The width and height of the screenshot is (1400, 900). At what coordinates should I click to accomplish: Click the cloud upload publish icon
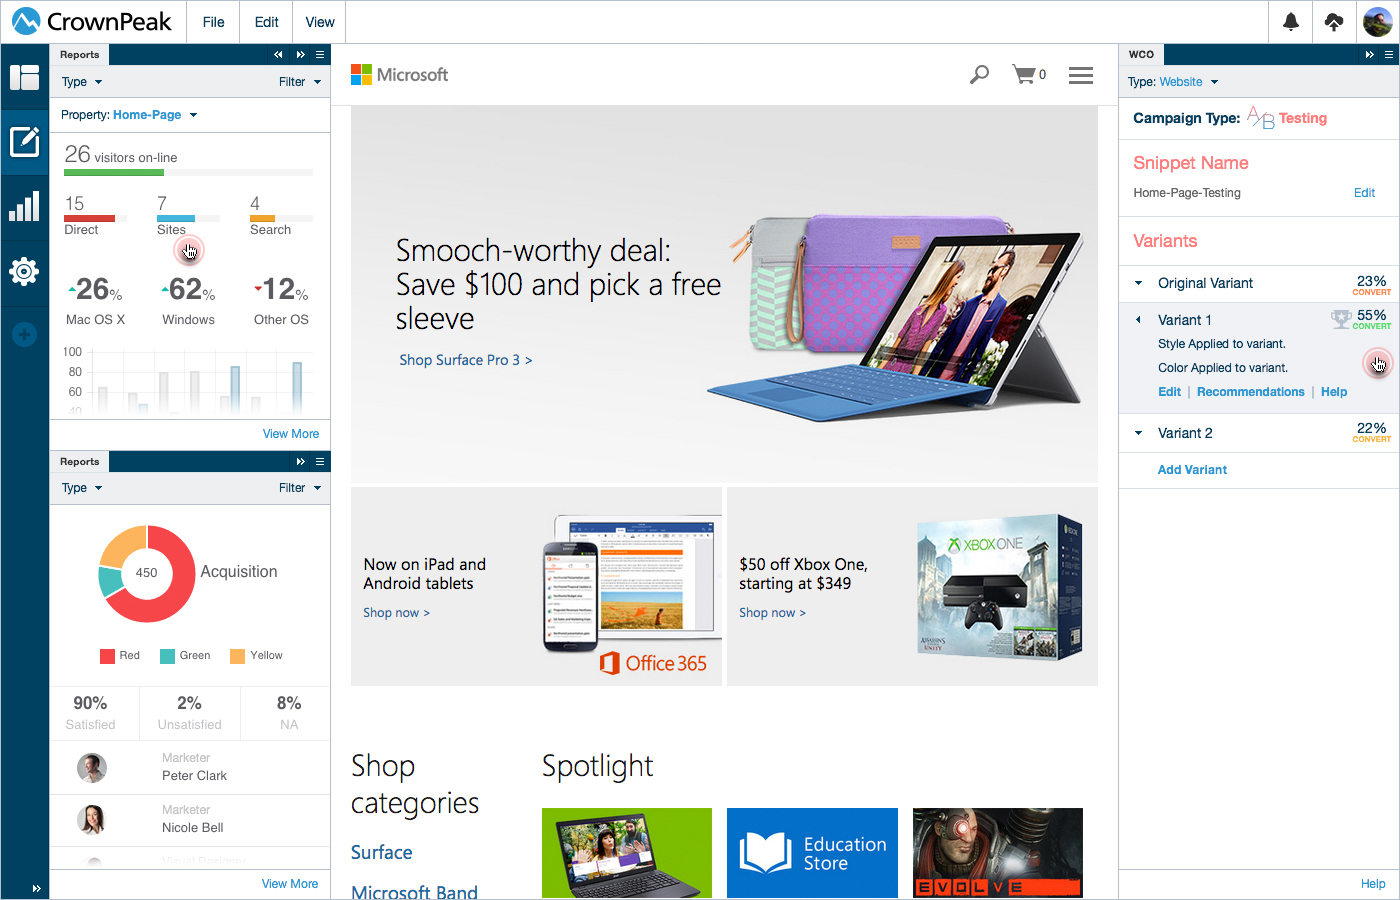pyautogui.click(x=1334, y=22)
